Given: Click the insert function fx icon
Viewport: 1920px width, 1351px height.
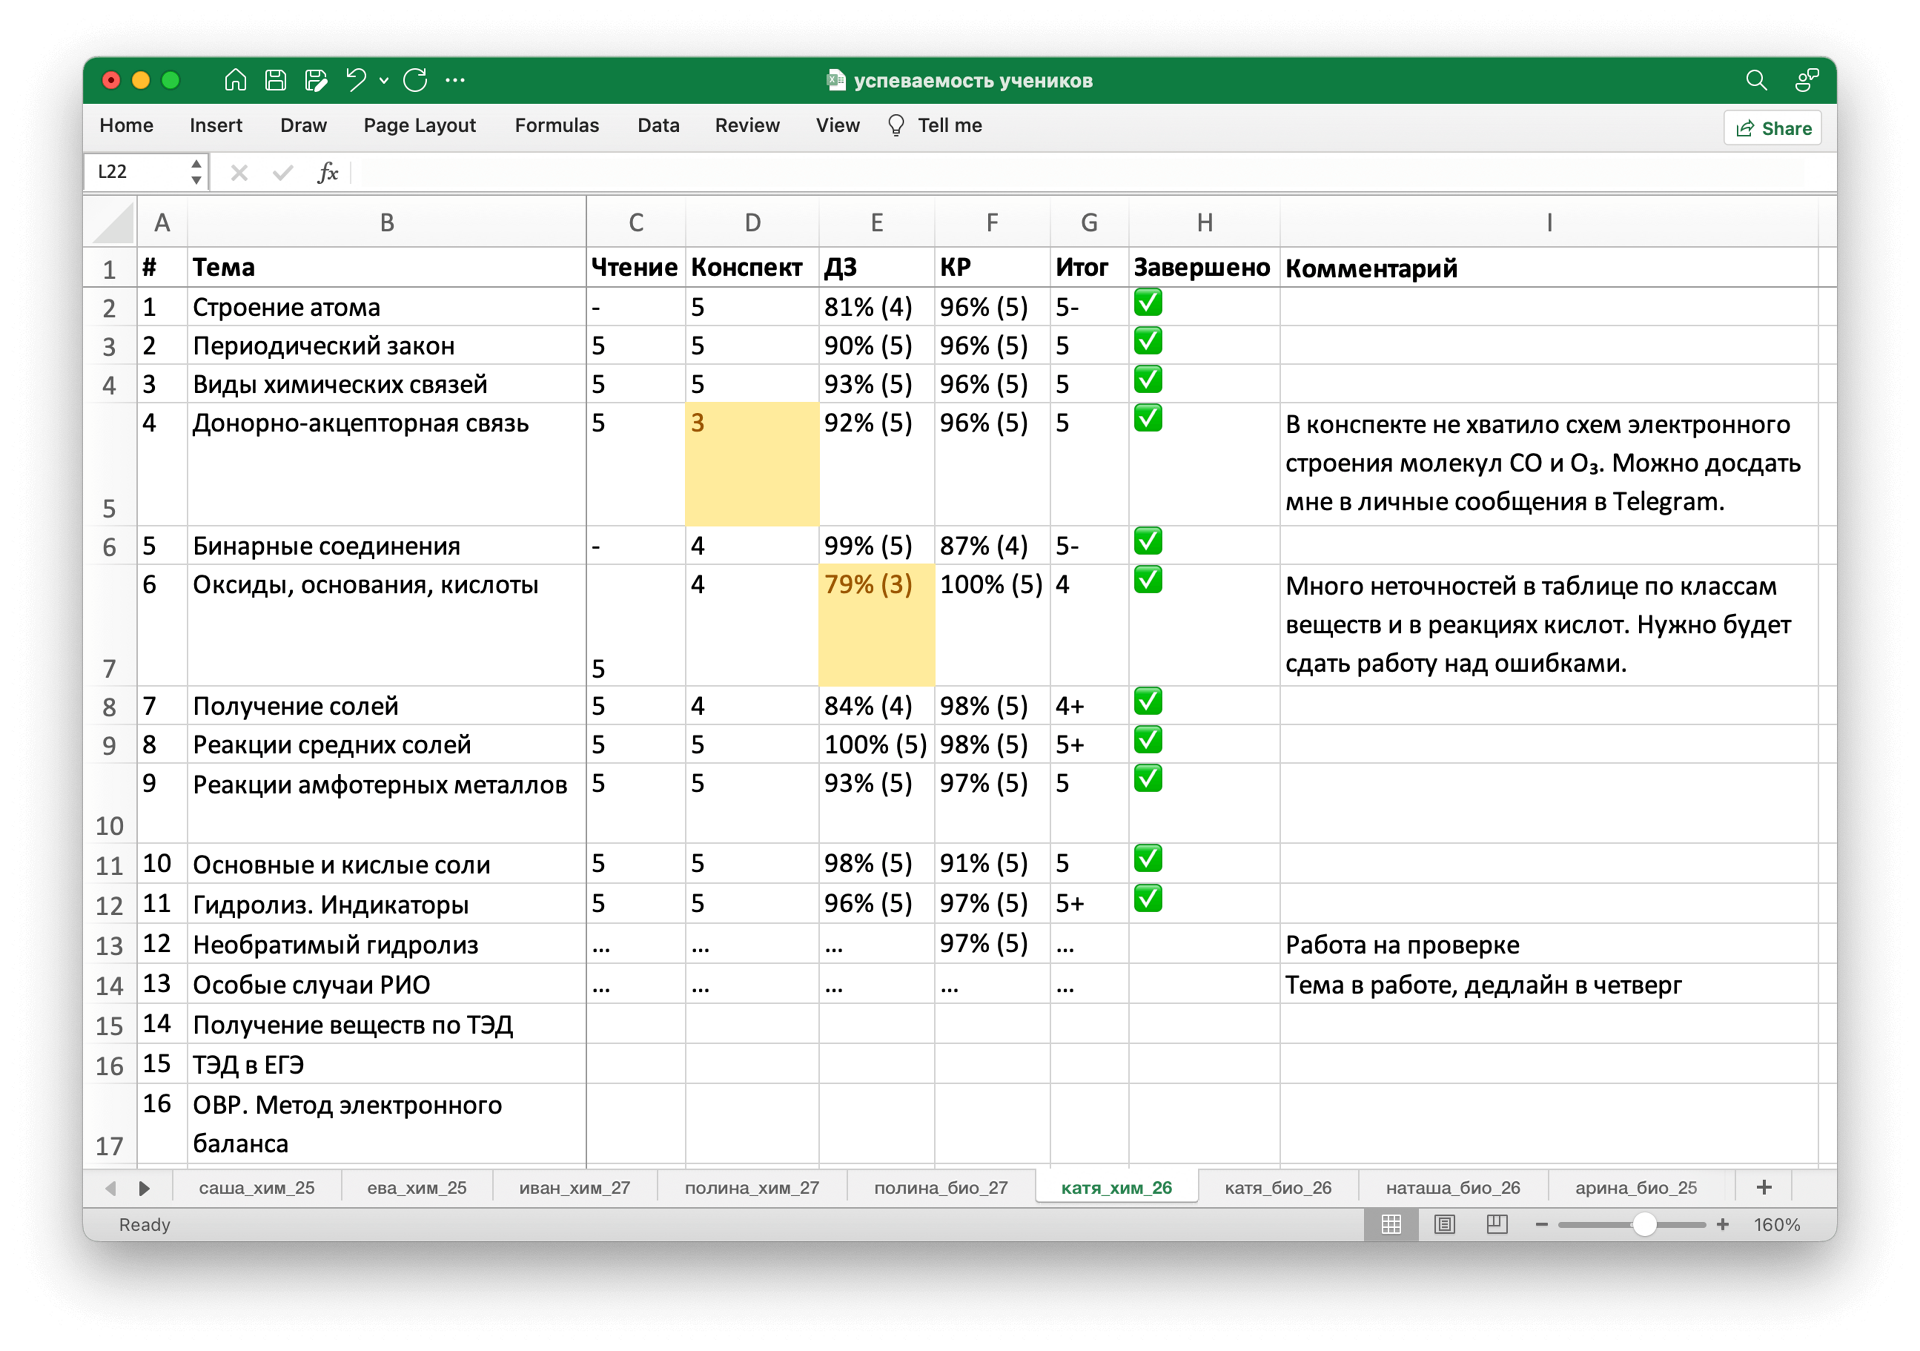Looking at the screenshot, I should (327, 172).
